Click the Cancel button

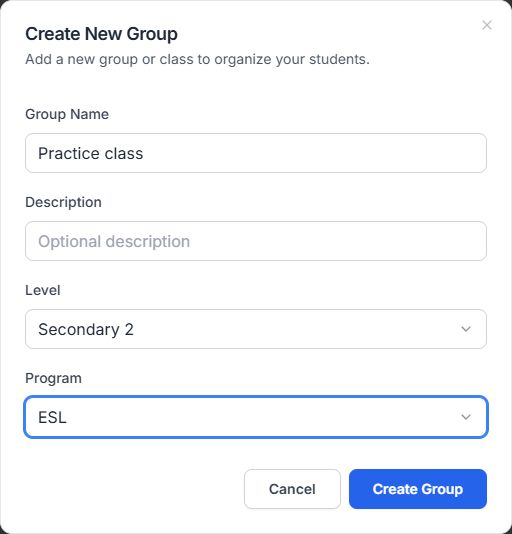click(292, 489)
